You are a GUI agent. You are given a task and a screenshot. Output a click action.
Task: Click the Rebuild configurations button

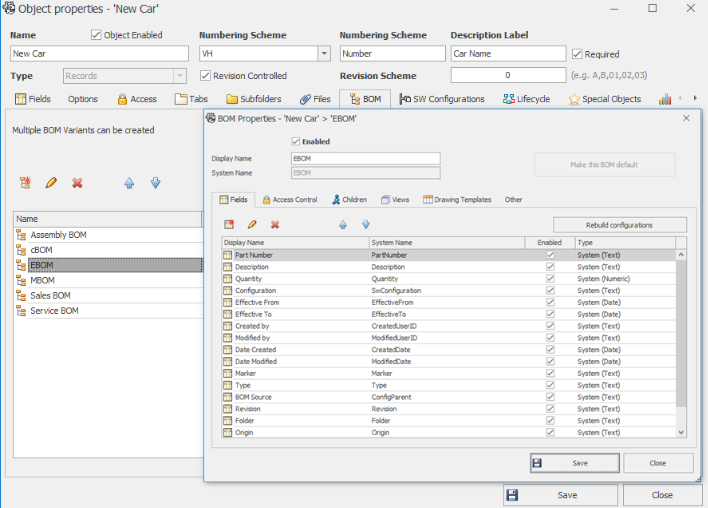click(619, 225)
